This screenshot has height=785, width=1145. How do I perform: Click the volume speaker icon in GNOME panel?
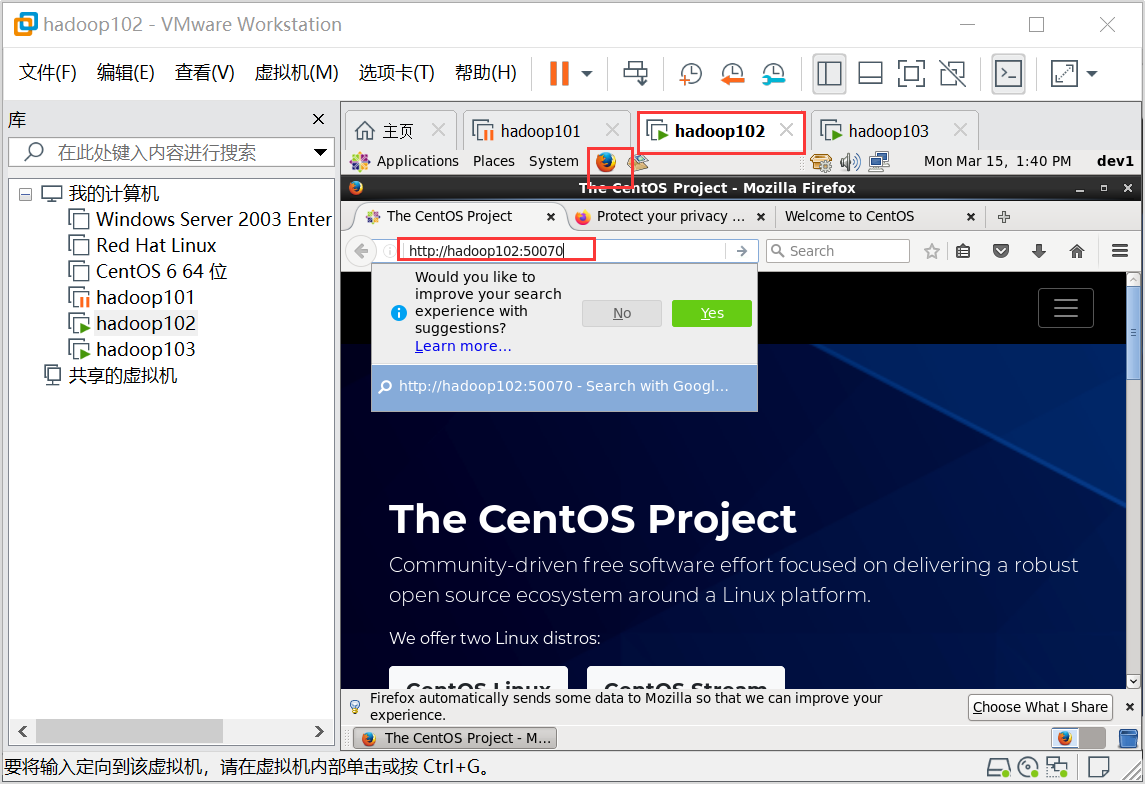click(850, 161)
